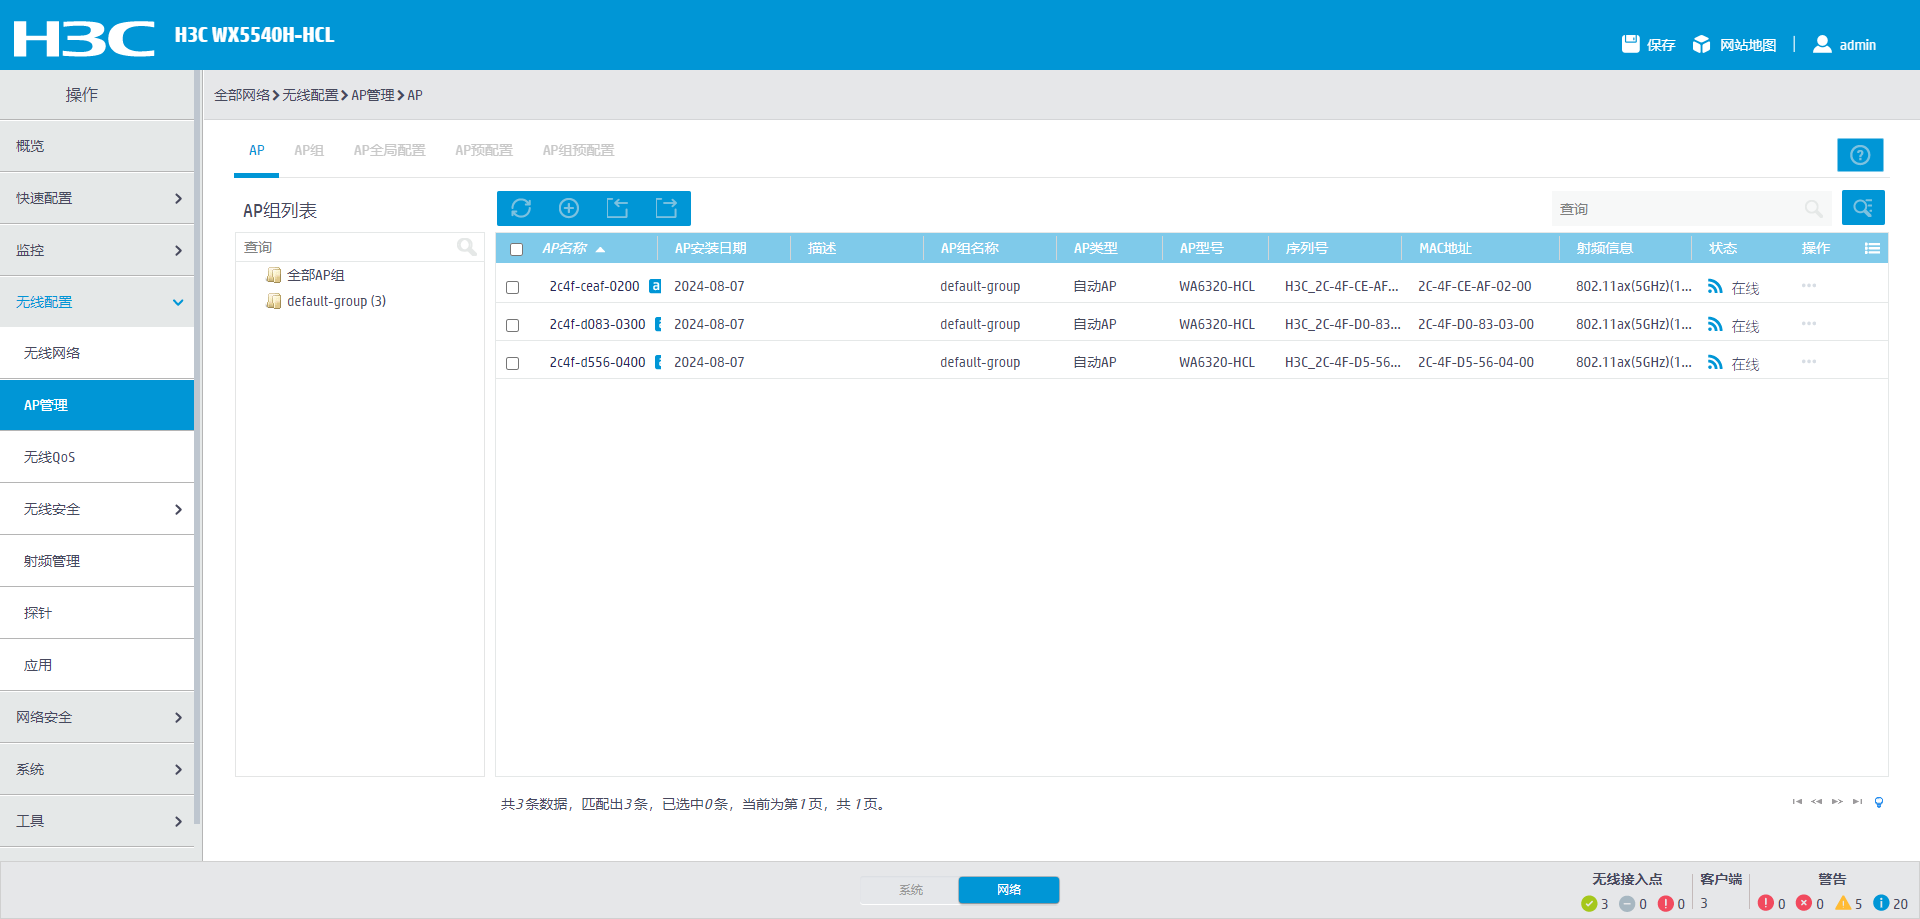This screenshot has width=1920, height=919.
Task: Click the 保存 save icon in header
Action: 1631,44
